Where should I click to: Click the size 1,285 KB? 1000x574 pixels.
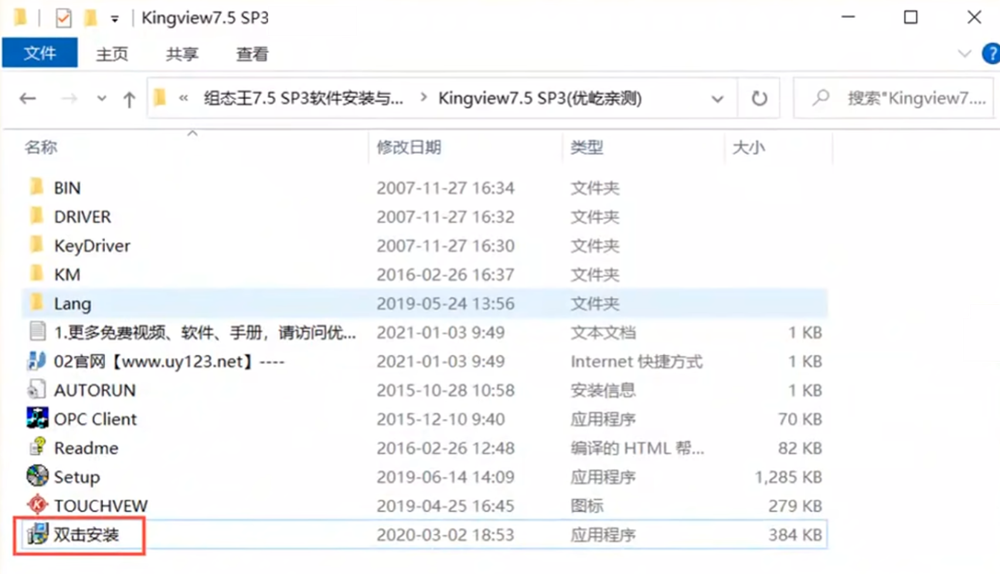[x=788, y=476]
